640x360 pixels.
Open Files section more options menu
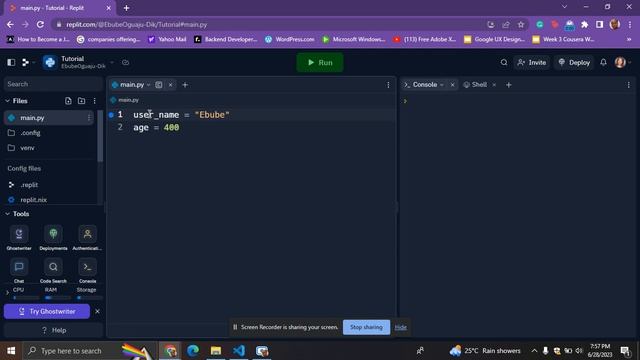coord(95,101)
